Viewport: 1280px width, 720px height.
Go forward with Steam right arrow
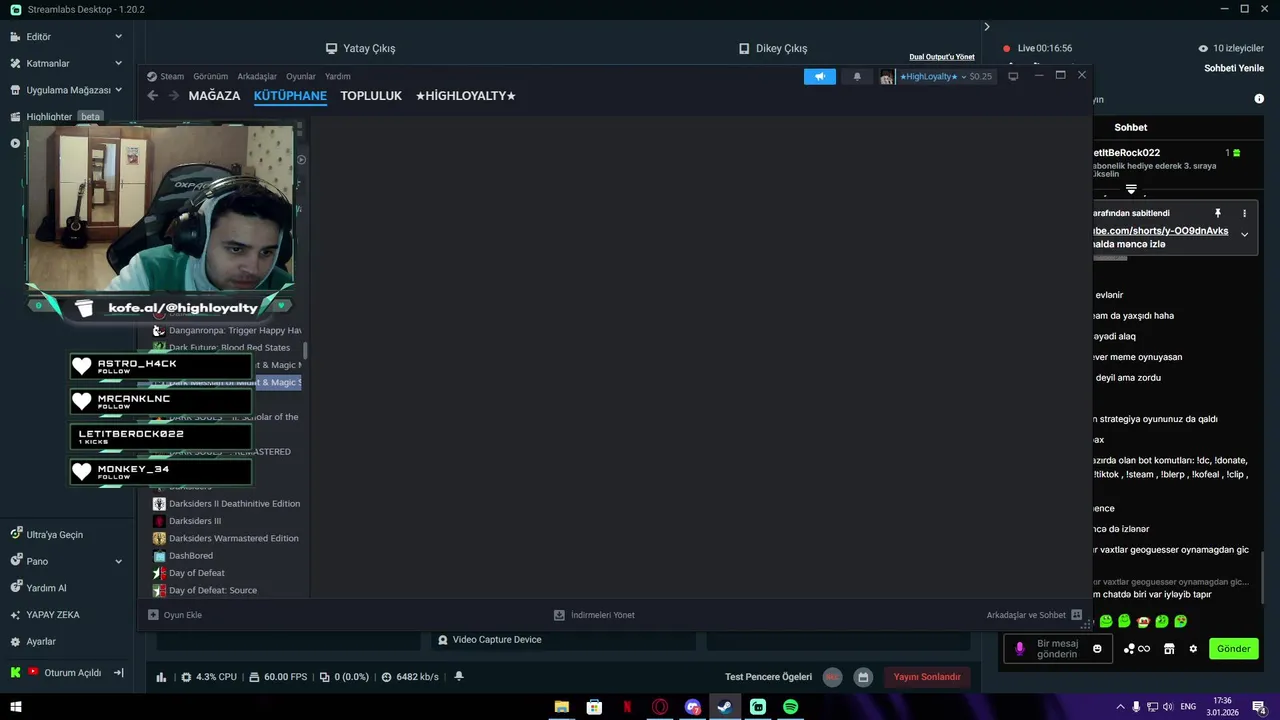point(174,96)
